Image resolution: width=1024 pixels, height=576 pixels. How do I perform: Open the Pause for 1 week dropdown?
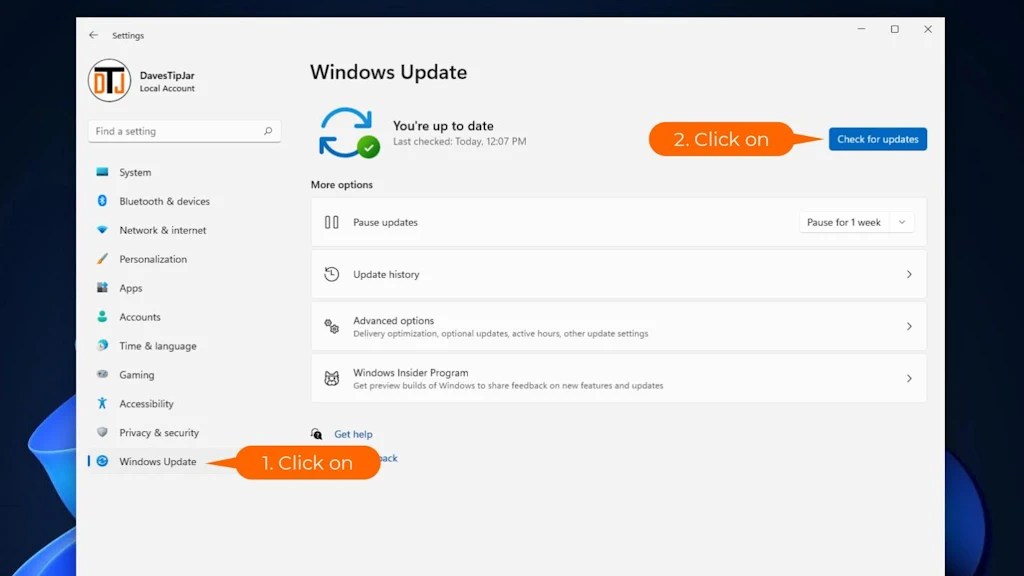click(x=856, y=222)
